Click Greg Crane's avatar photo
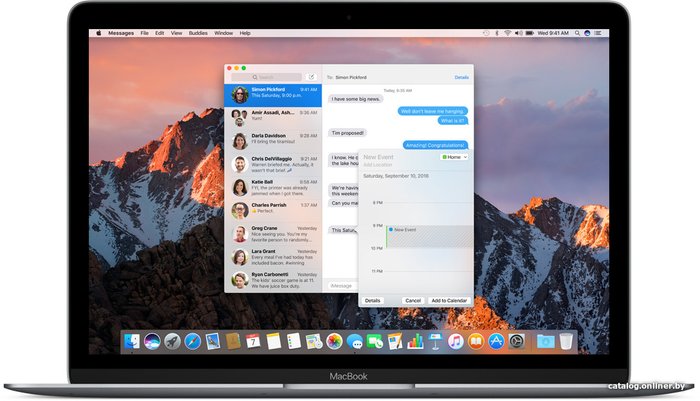This screenshot has height=401, width=700. tap(240, 234)
